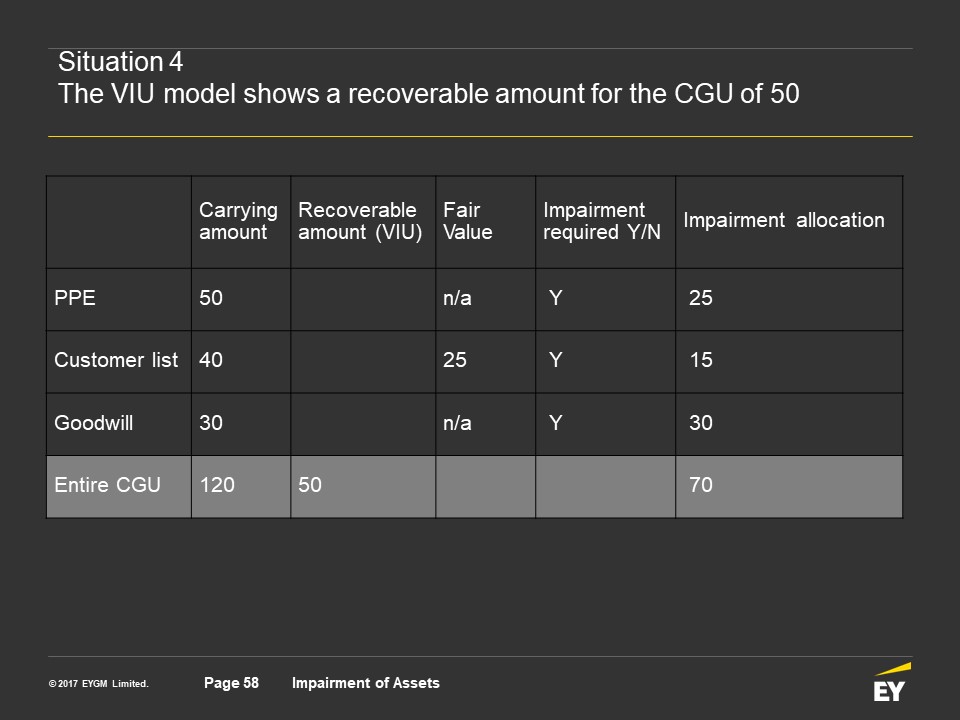Click 'Impairment of Assets' footer text
960x720 pixels.
coord(366,683)
